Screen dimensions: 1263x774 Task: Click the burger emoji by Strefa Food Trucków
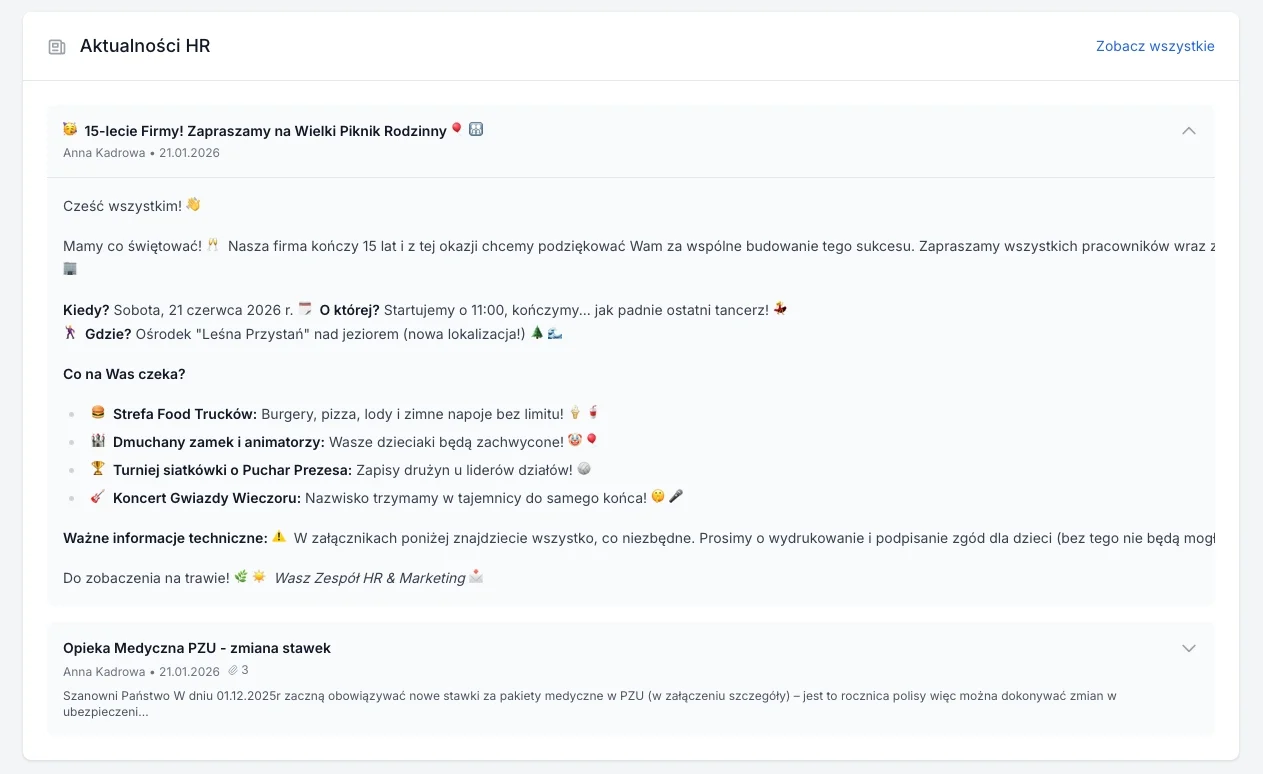(98, 413)
